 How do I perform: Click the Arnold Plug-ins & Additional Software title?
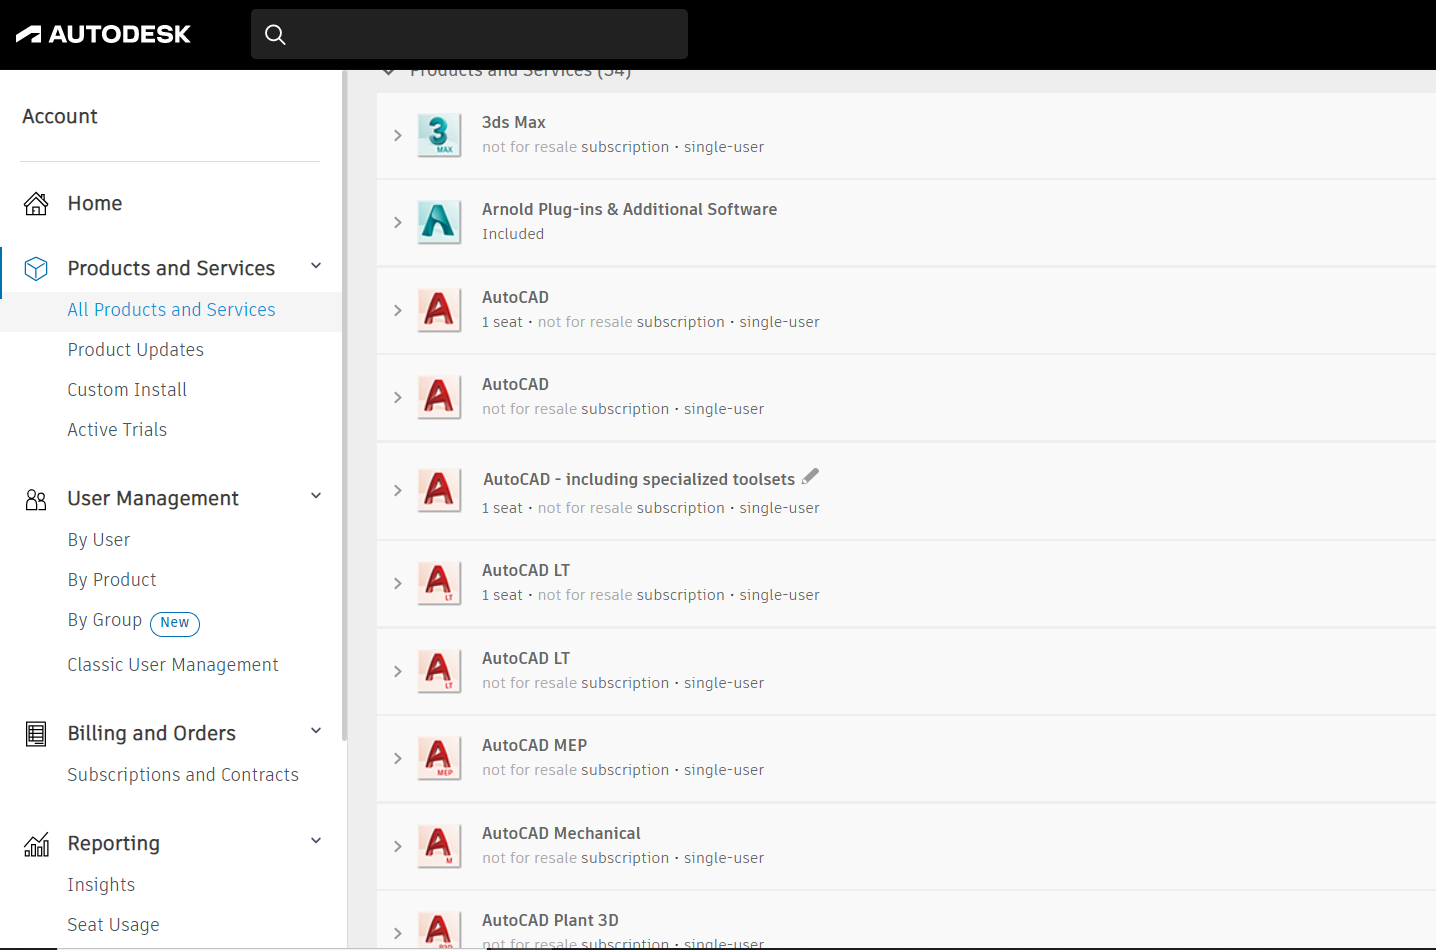point(630,209)
